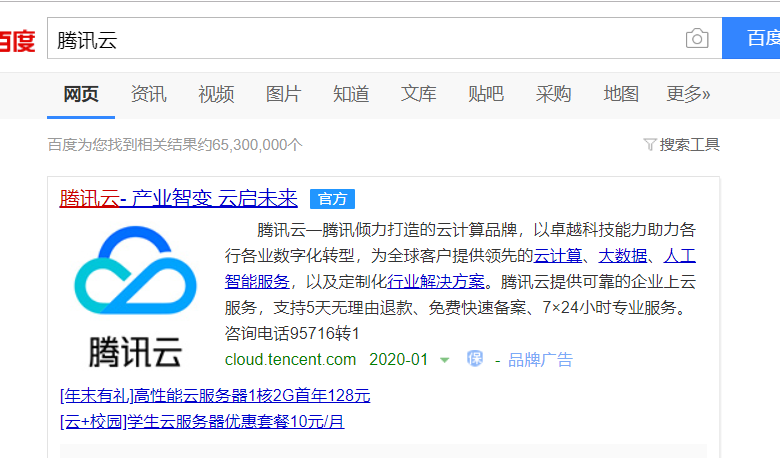This screenshot has width=780, height=458.
Task: Click cloud.tencent.com URL
Action: [x=291, y=360]
